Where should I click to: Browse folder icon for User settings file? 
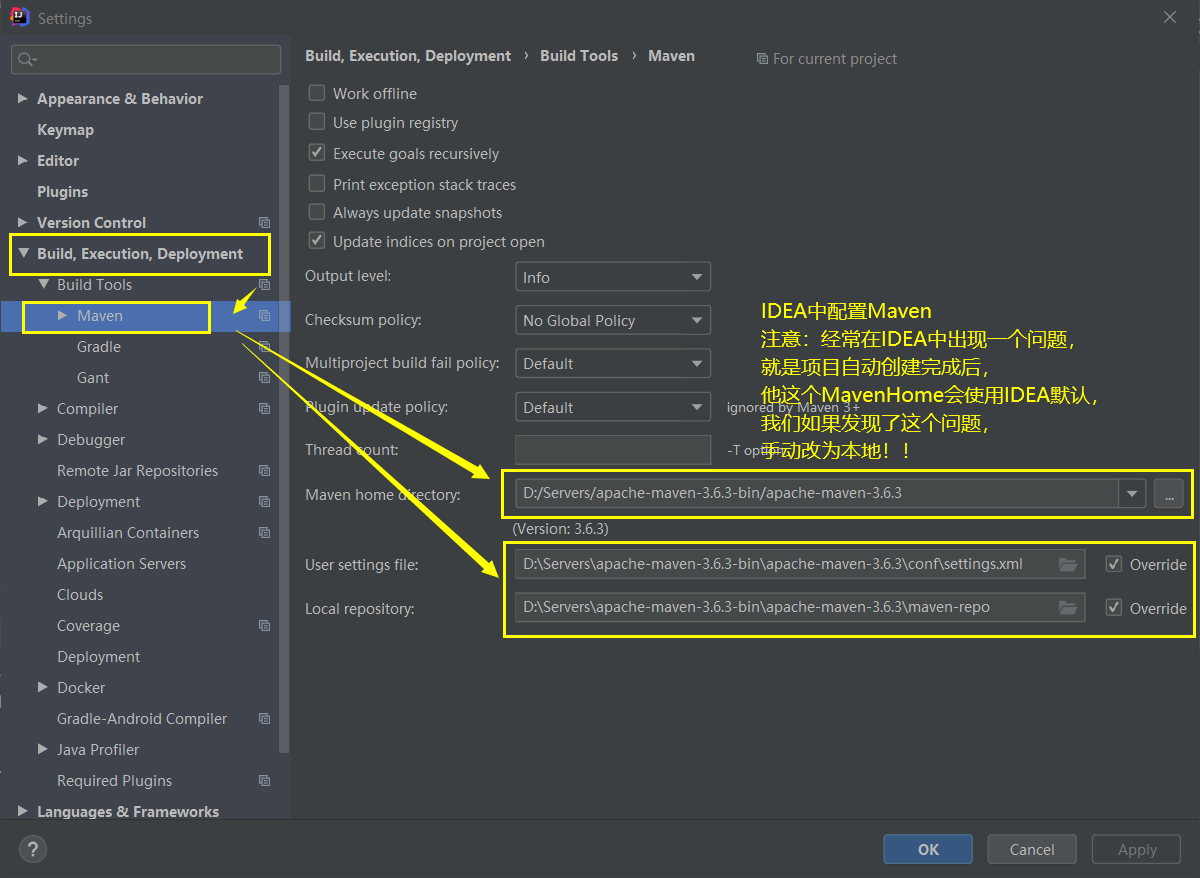coord(1067,564)
